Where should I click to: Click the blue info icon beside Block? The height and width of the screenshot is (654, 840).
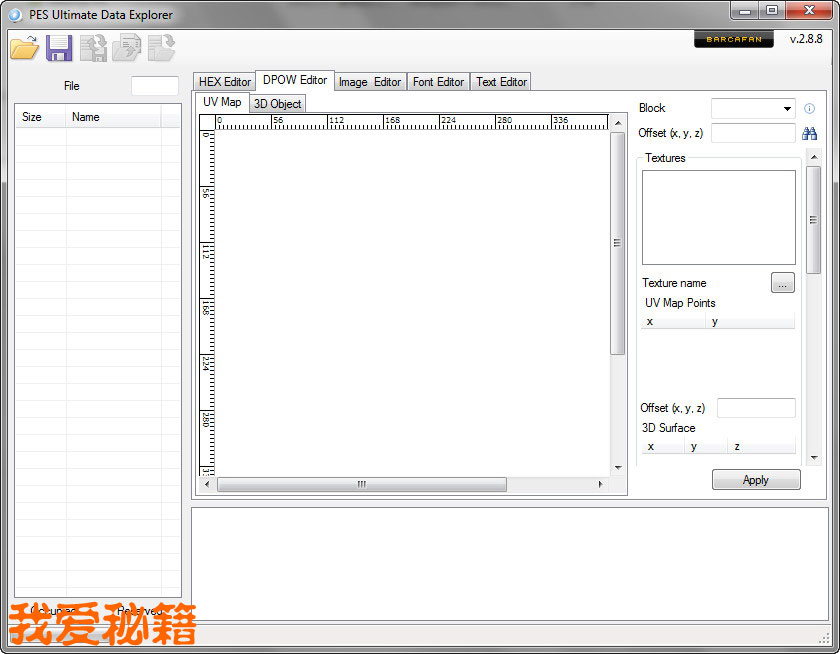[x=810, y=108]
